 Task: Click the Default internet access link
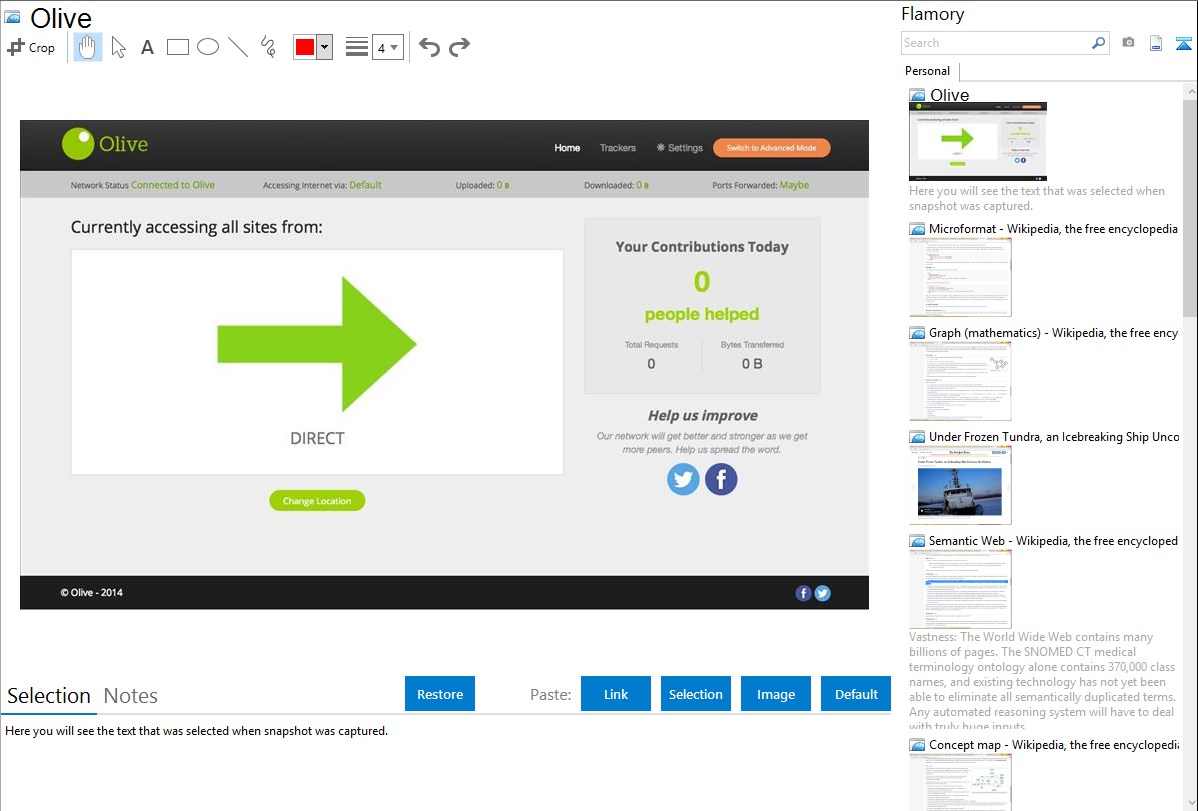pos(365,185)
